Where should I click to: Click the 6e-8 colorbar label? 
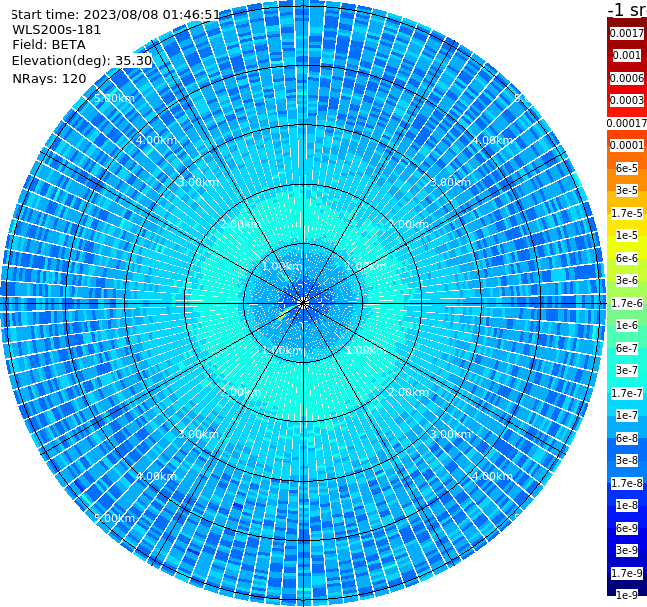[627, 438]
